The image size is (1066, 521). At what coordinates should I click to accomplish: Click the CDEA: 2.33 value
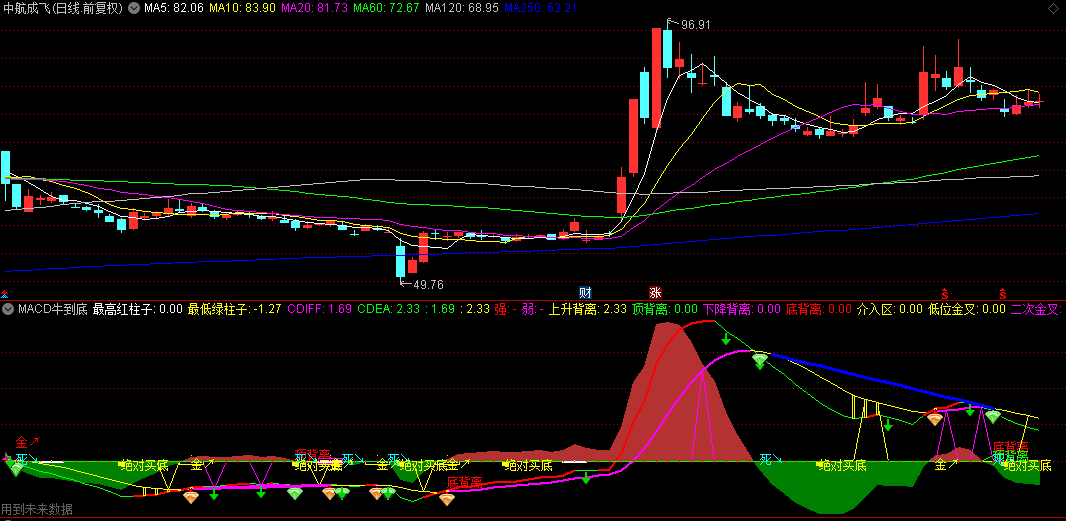pos(389,310)
